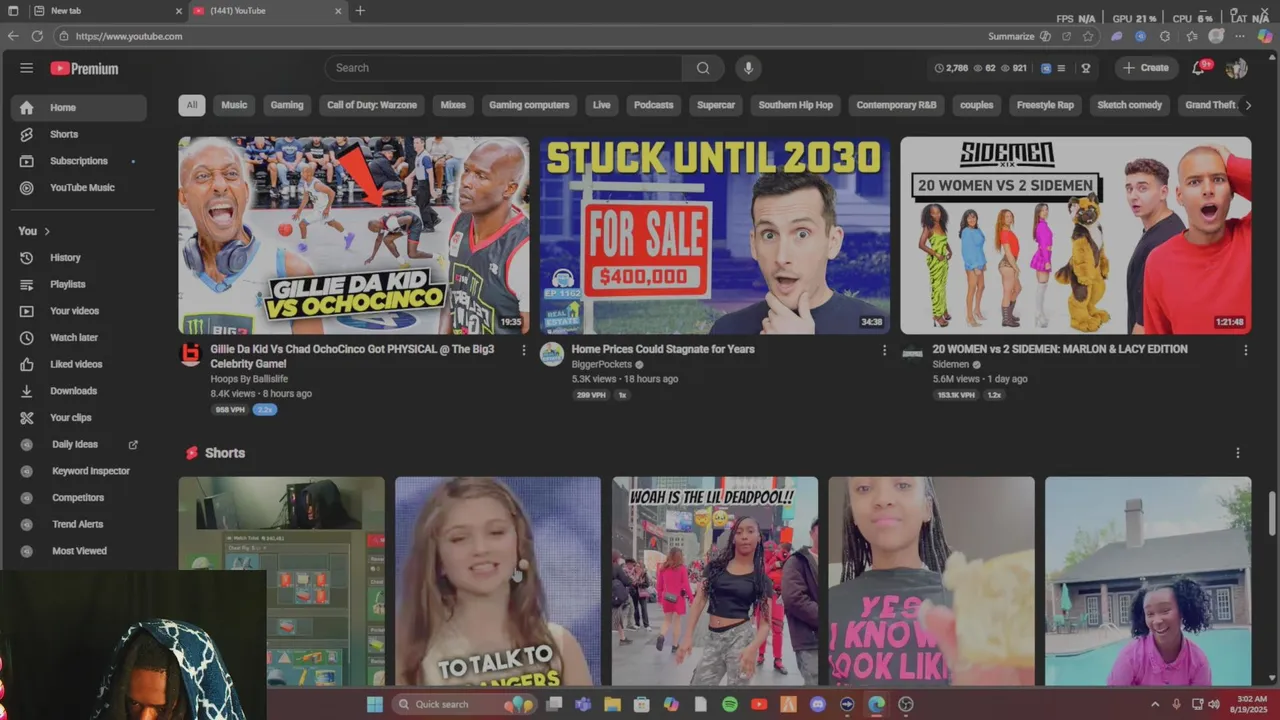Click the YouTube search input field
The image size is (1280, 720).
pos(504,68)
